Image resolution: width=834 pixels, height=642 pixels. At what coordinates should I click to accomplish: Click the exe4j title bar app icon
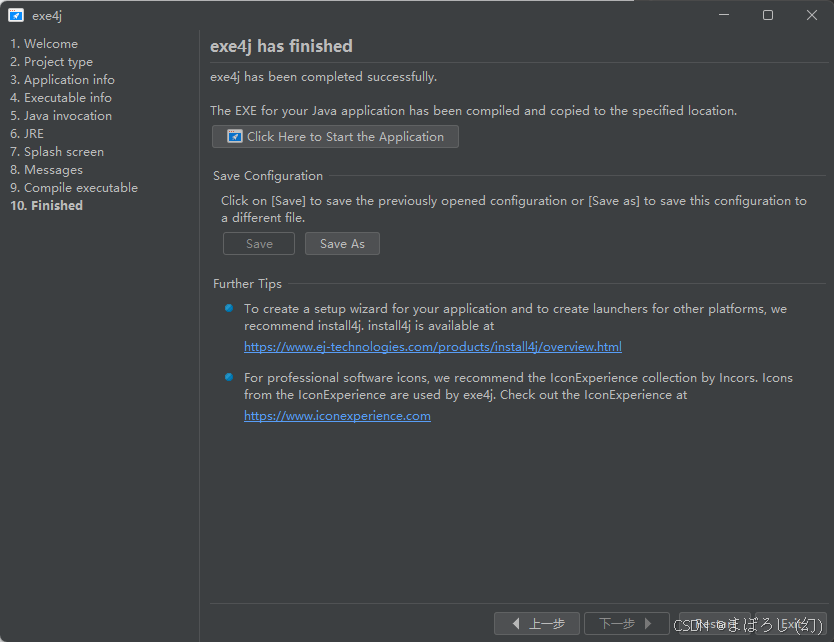coord(16,15)
